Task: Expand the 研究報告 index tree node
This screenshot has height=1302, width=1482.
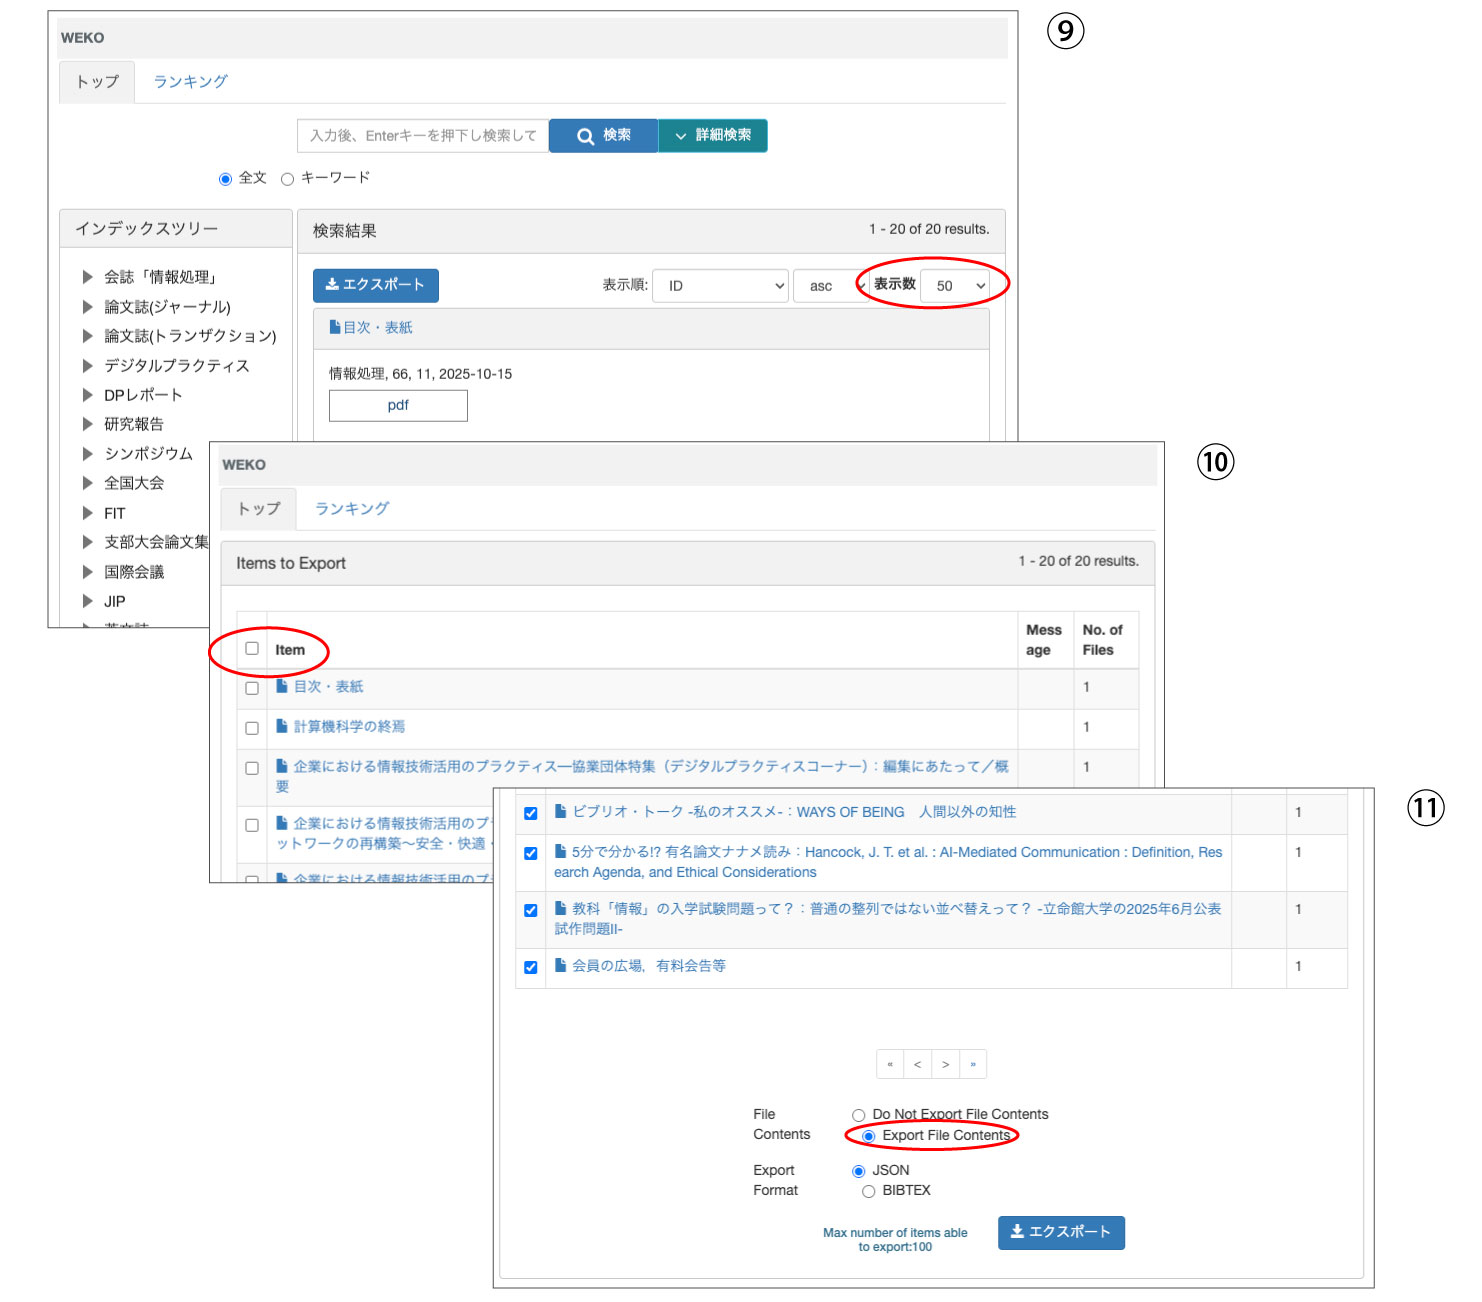Action: tap(88, 424)
